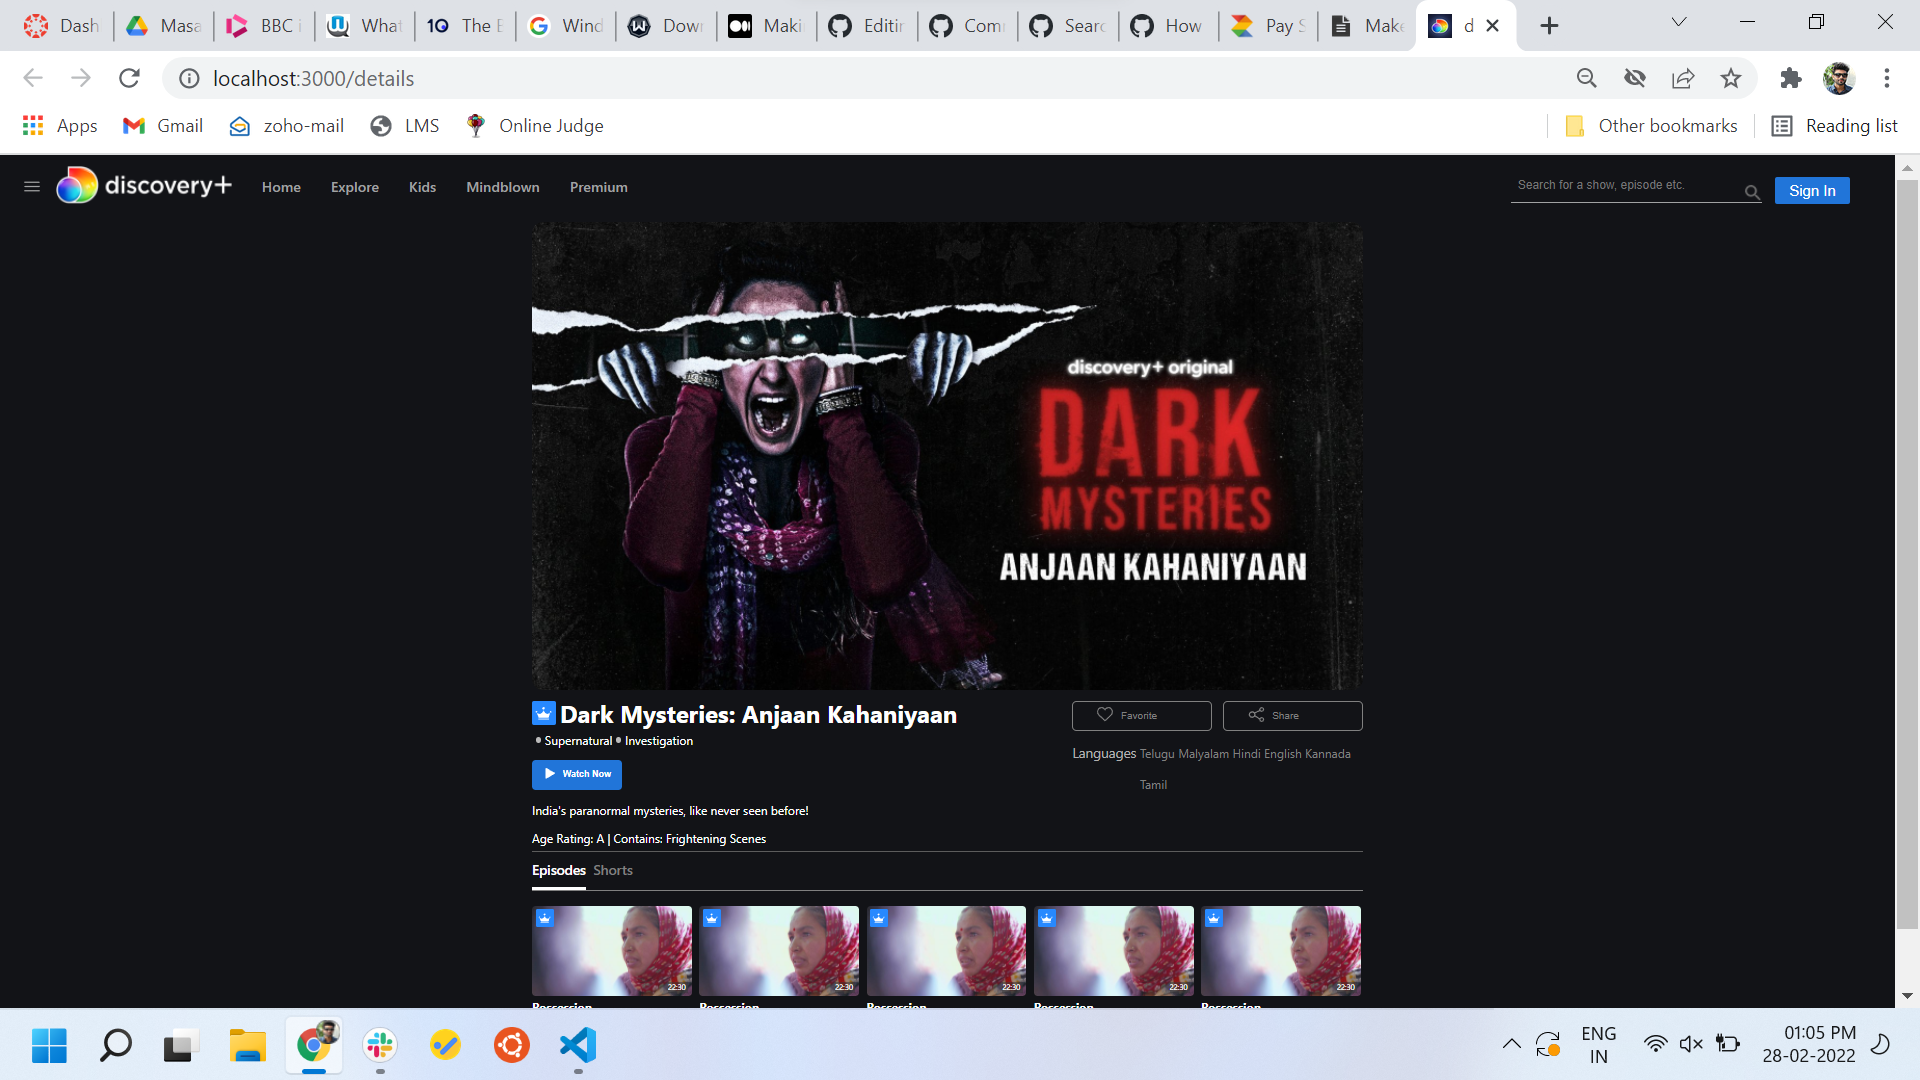Screen dimensions: 1920x1080
Task: Open Chrome extensions puzzle icon
Action: point(1790,78)
